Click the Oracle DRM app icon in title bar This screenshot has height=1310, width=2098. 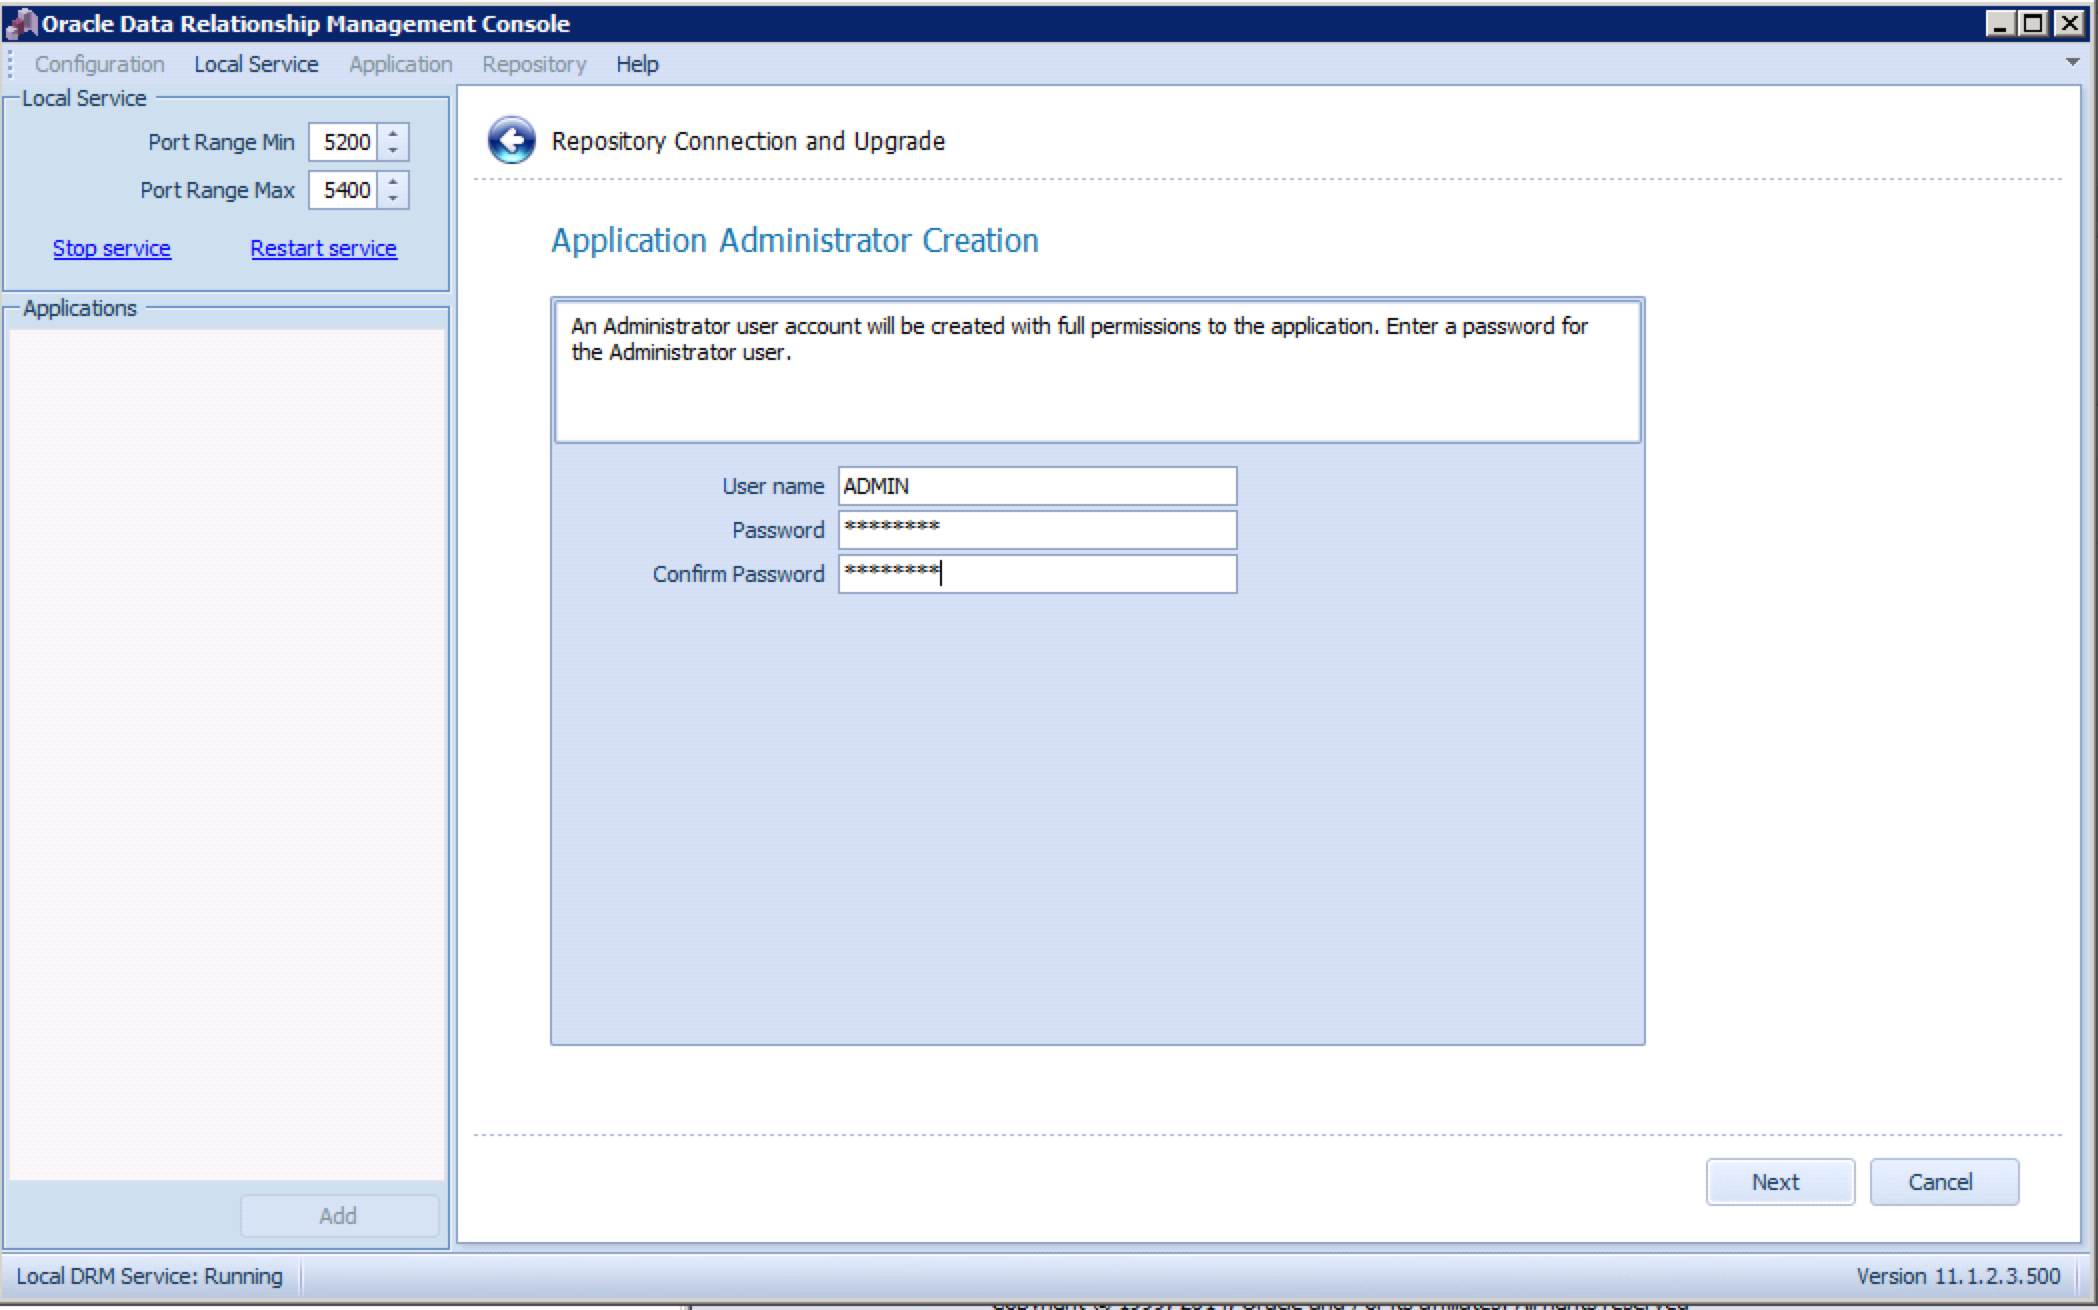pos(21,23)
